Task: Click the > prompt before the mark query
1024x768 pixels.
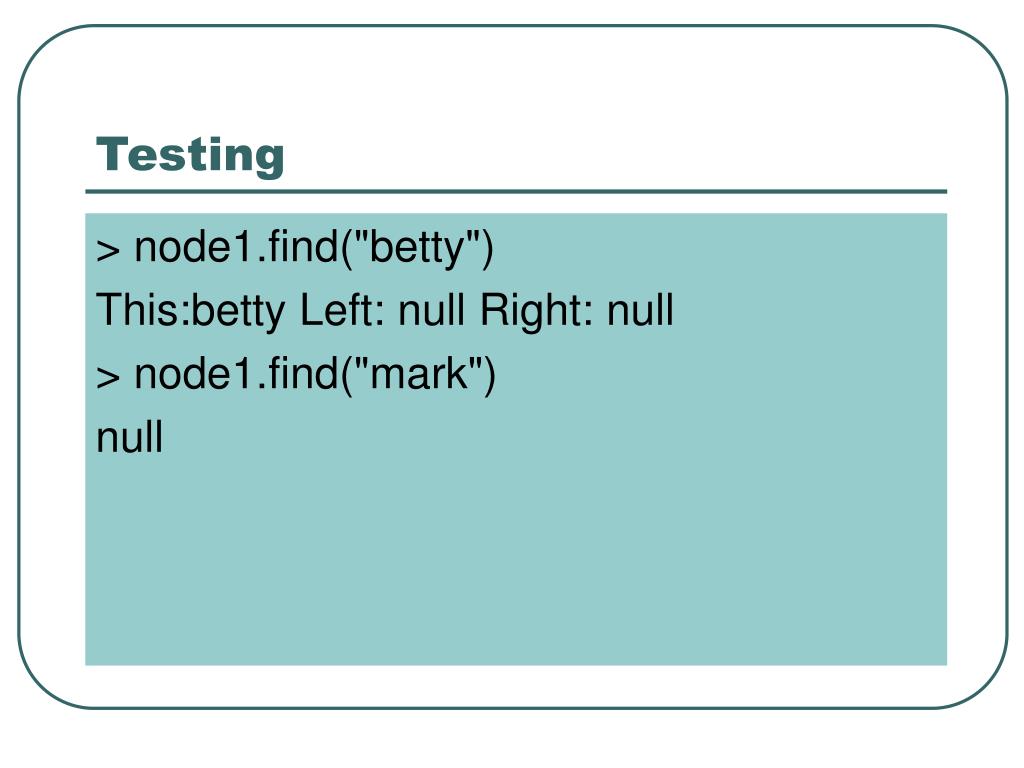Action: click(108, 377)
